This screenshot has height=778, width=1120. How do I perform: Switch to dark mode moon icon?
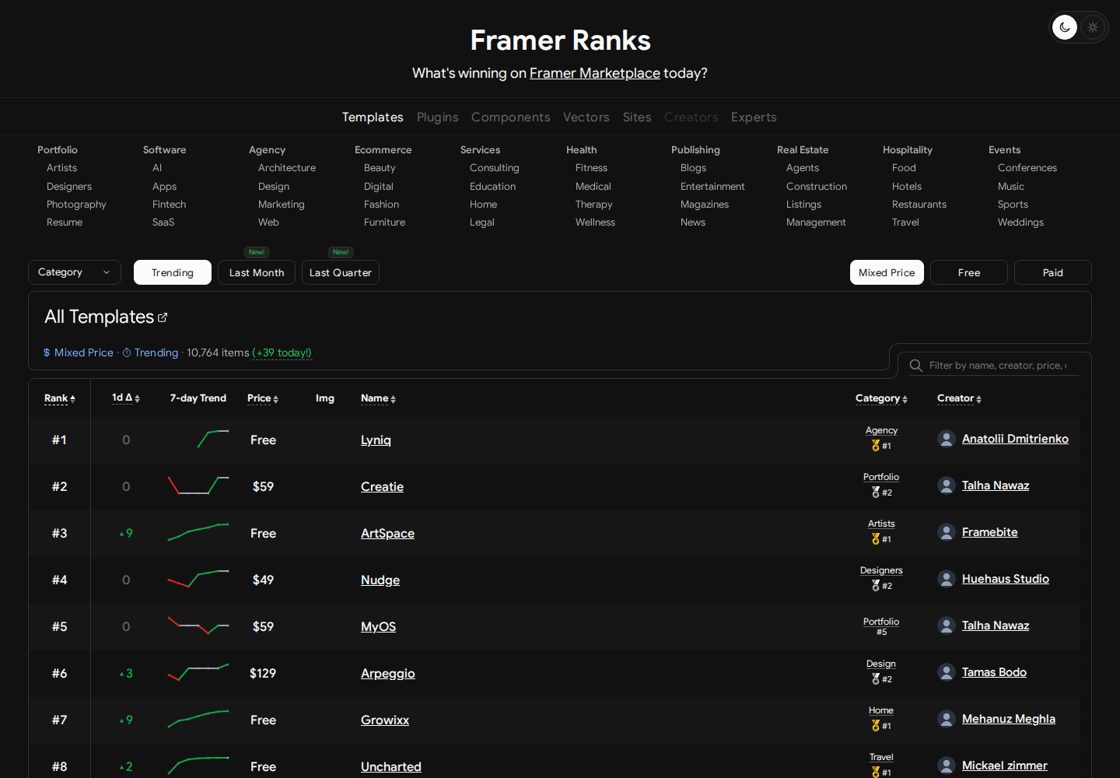coord(1064,27)
